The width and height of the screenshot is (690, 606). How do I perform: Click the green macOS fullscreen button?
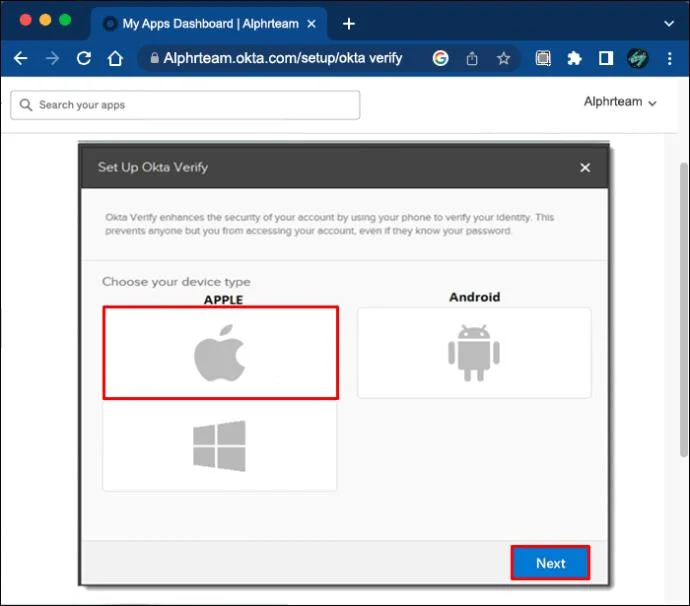pos(65,20)
